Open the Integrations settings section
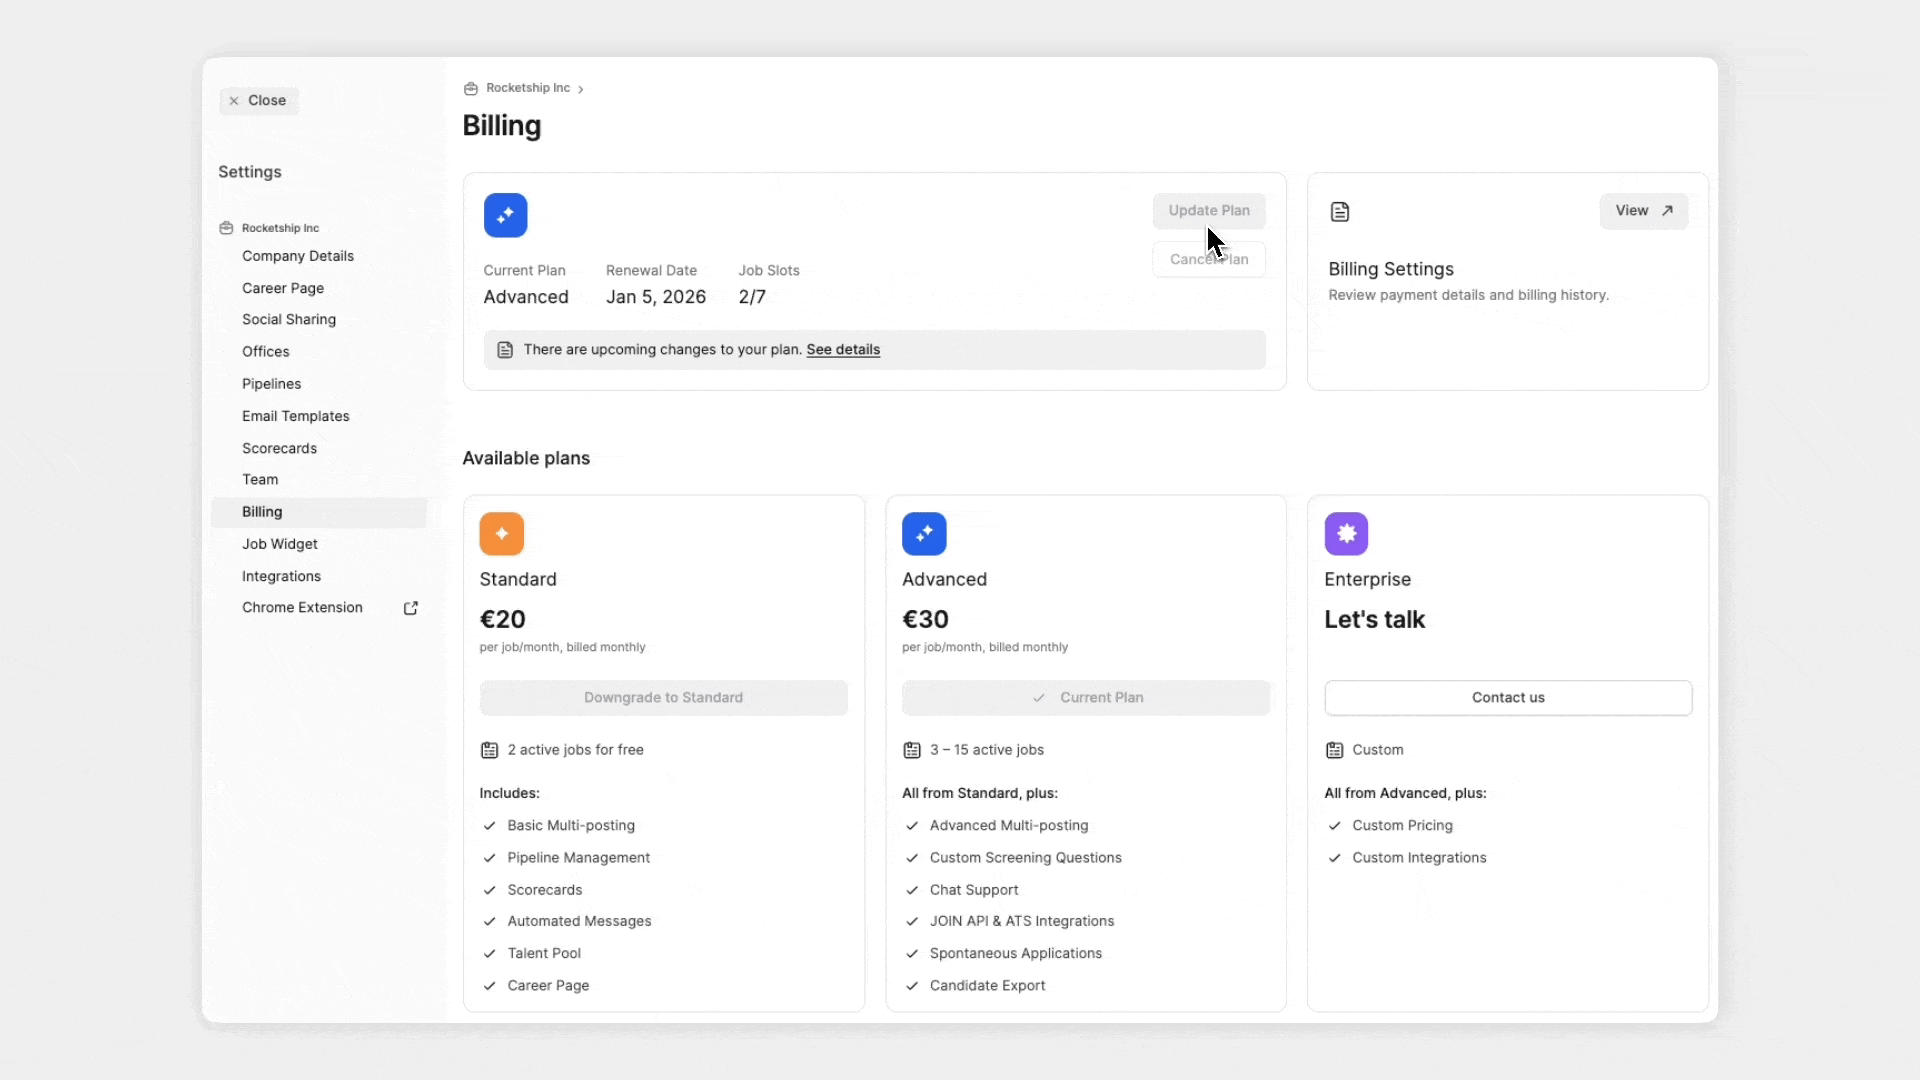The width and height of the screenshot is (1920, 1080). (281, 576)
